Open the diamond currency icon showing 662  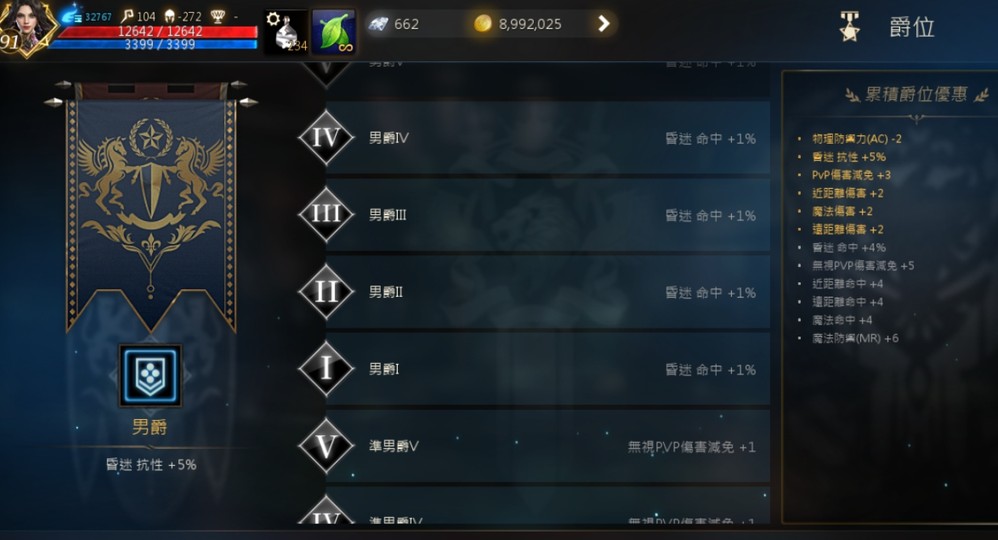[379, 24]
